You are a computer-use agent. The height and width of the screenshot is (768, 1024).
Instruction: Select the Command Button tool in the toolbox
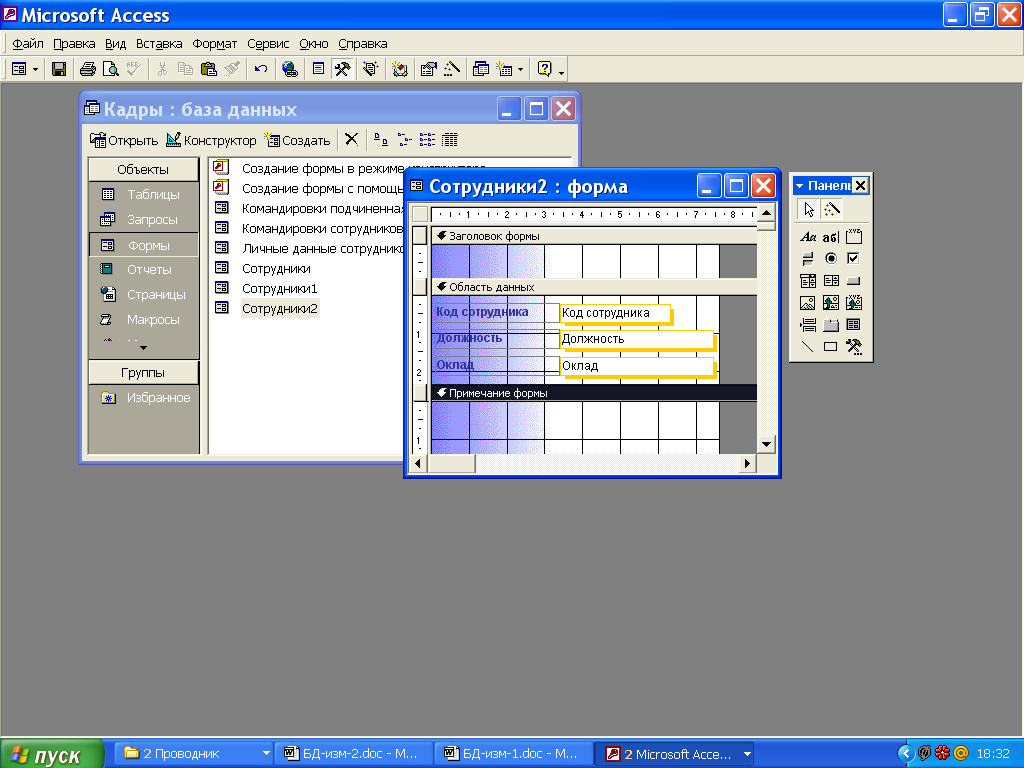tap(854, 281)
